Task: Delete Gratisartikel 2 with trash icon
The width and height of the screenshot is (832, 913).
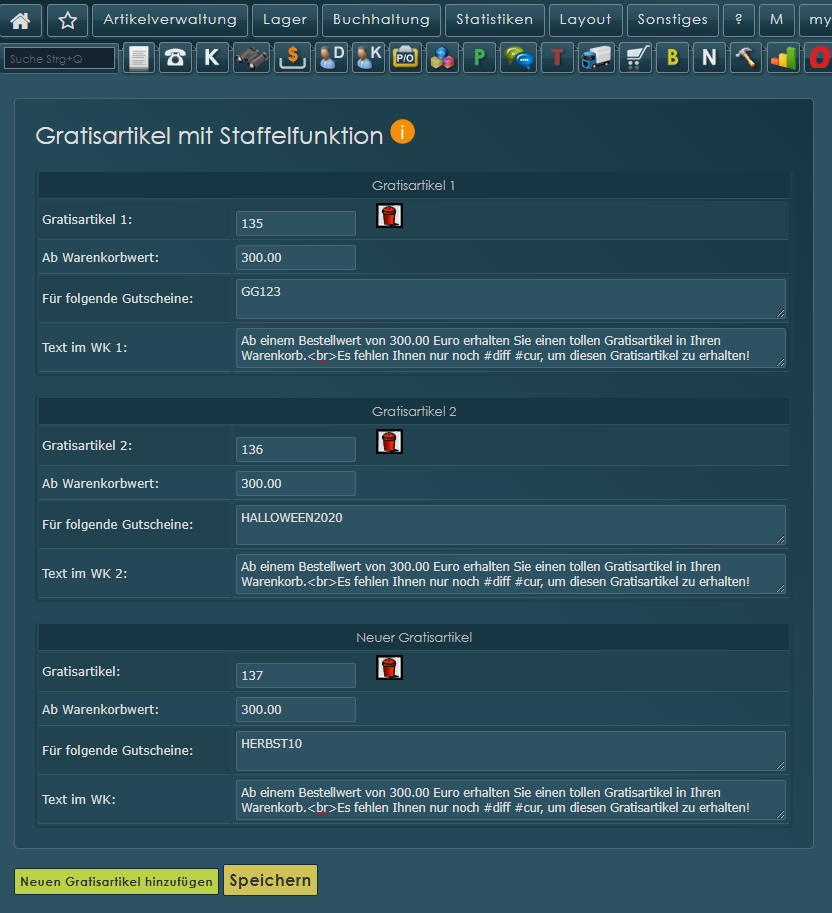Action: coord(389,441)
